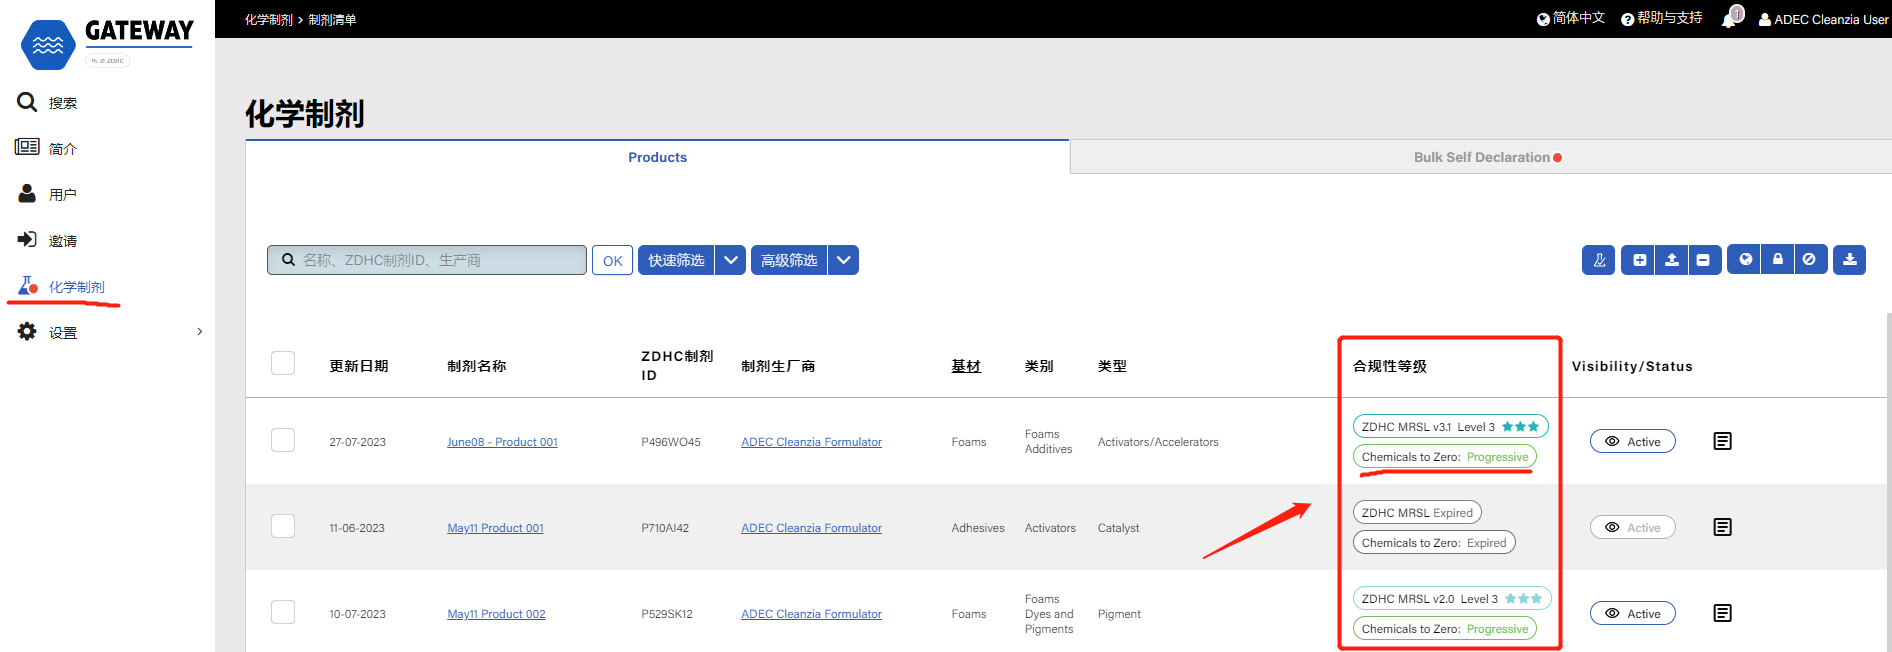The height and width of the screenshot is (652, 1892).
Task: Click 化学制剂 in the breadcrumb
Action: [x=268, y=20]
